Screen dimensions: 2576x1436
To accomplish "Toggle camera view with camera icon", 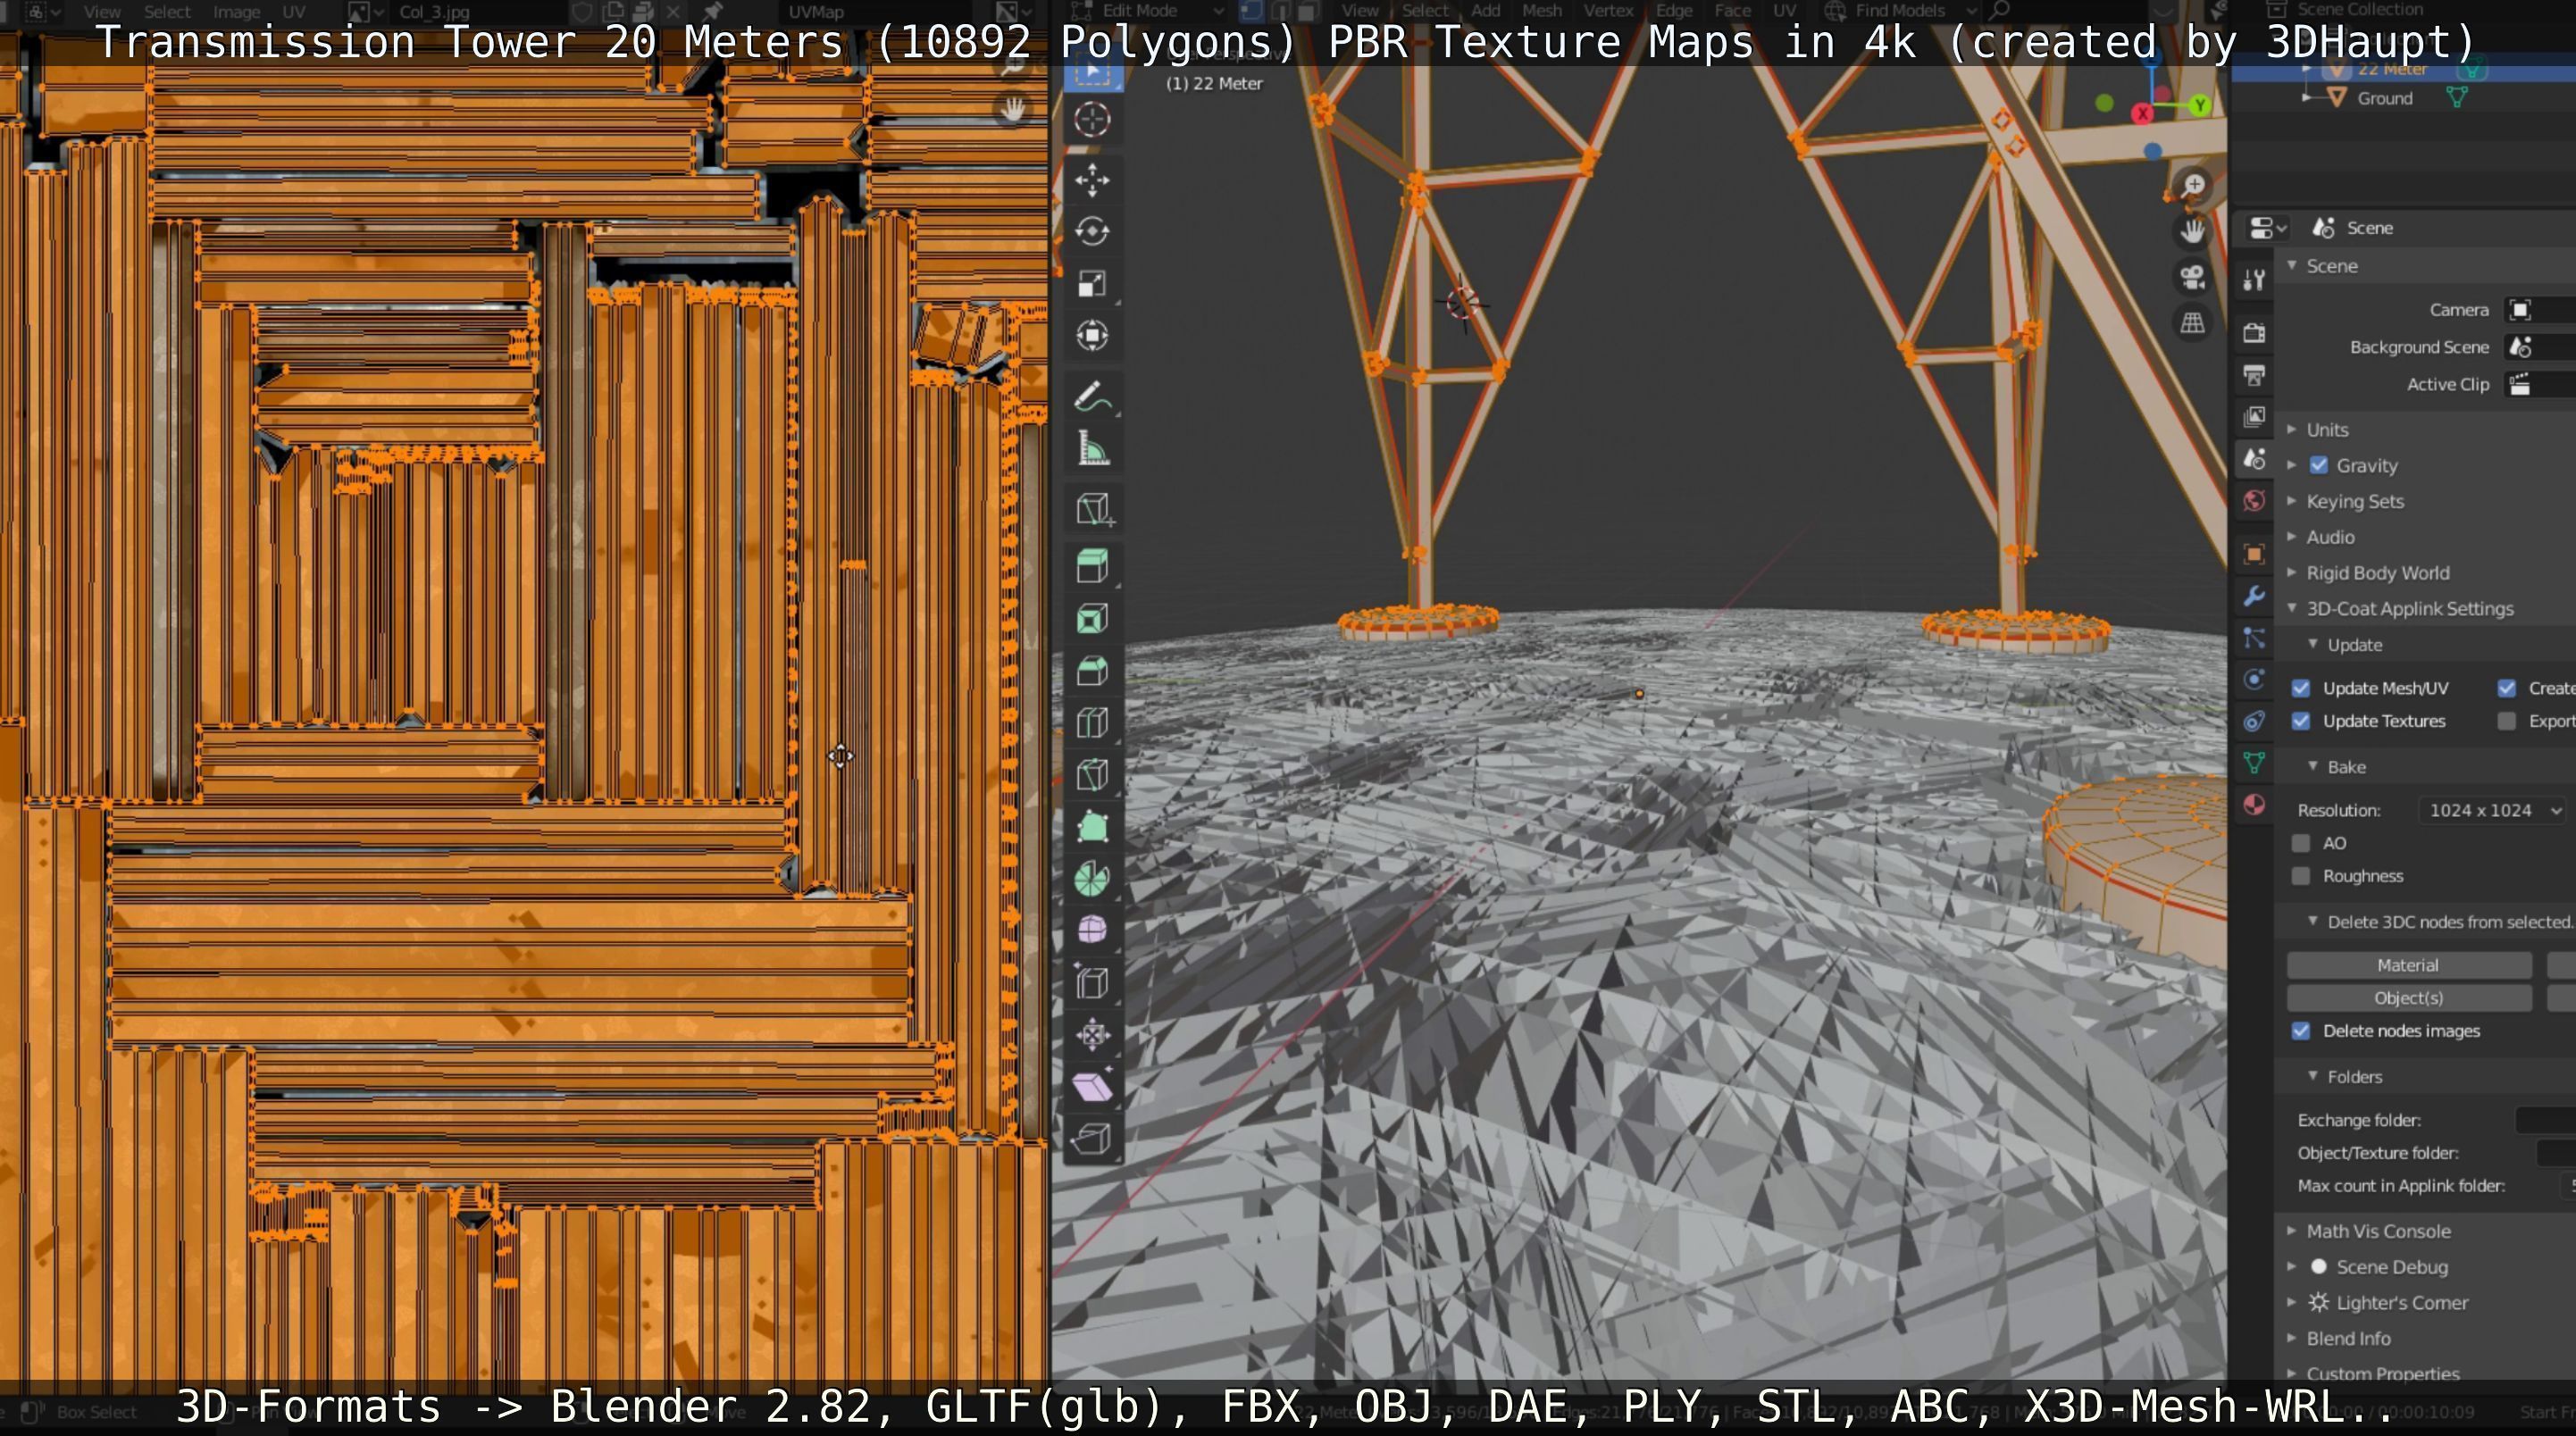I will [2193, 277].
